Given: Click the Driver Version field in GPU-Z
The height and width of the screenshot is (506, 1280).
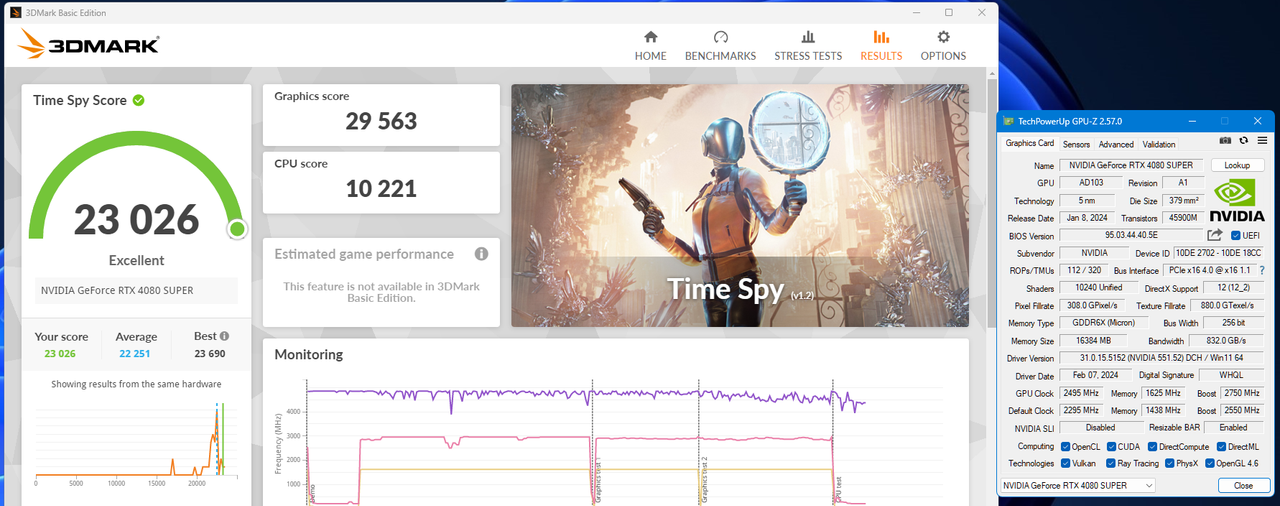Looking at the screenshot, I should tap(1162, 358).
